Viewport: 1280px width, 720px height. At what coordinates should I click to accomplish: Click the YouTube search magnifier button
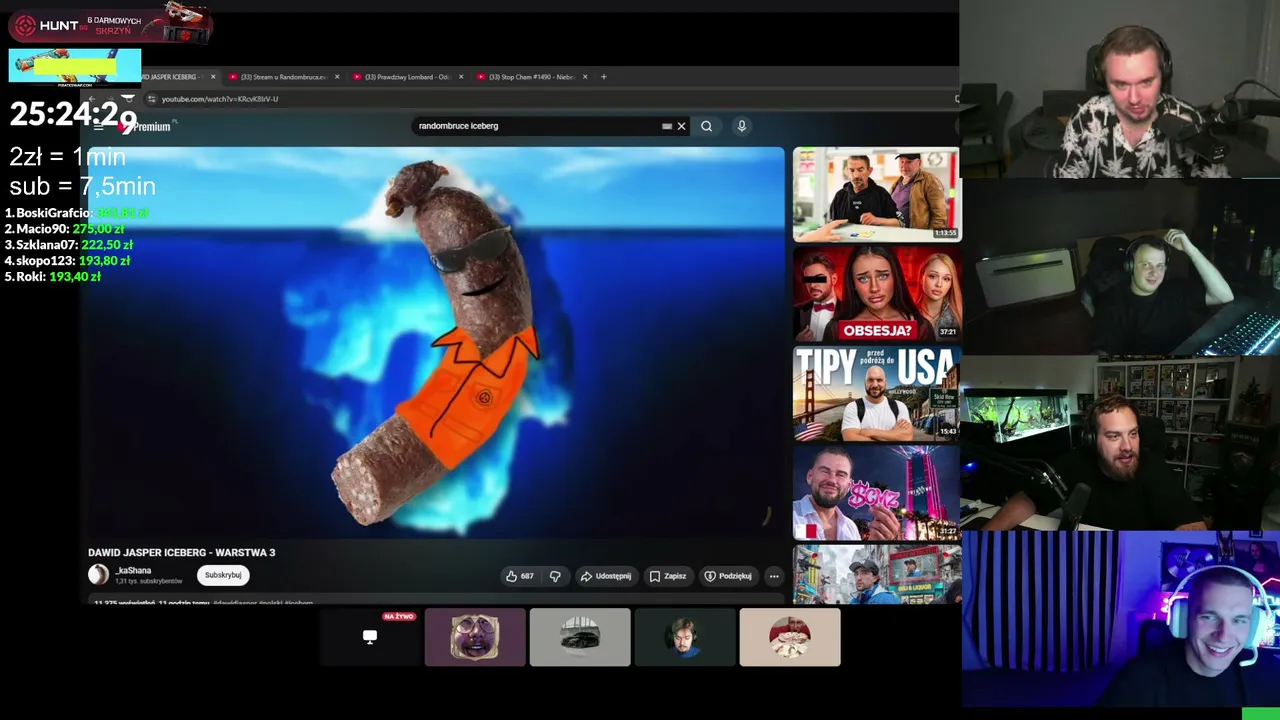coord(706,126)
